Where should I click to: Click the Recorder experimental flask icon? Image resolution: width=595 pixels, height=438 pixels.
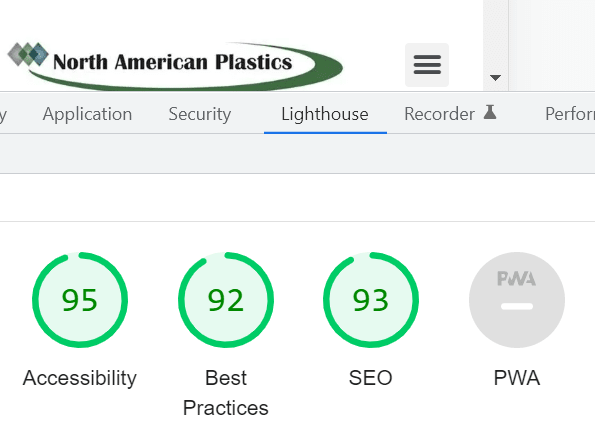point(490,112)
